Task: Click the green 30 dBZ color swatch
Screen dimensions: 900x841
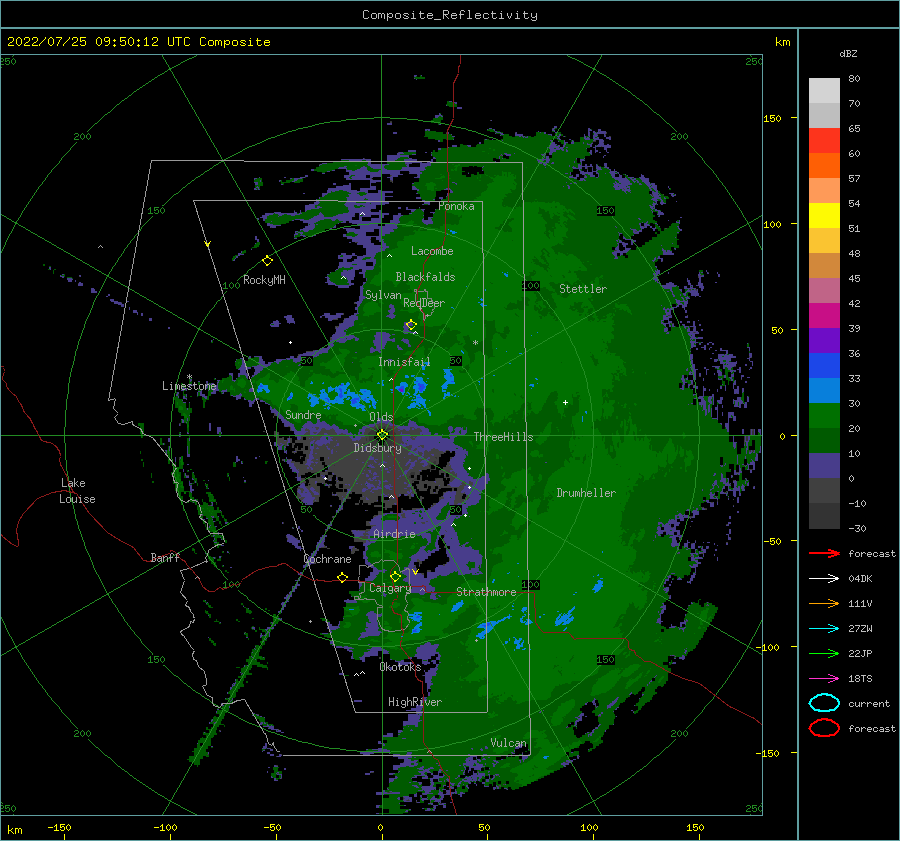Action: click(x=824, y=416)
